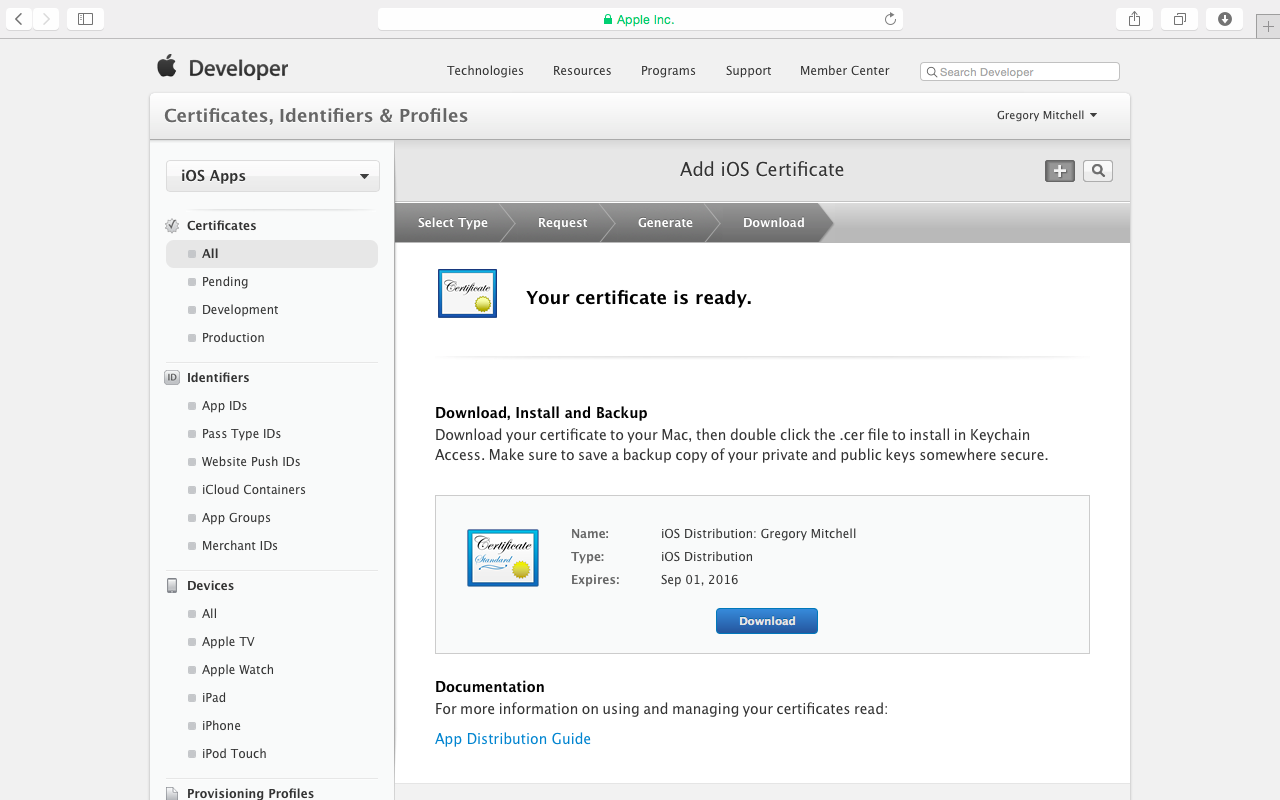The width and height of the screenshot is (1280, 800).
Task: Click the Provisioning Profiles document icon
Action: pyautogui.click(x=172, y=793)
